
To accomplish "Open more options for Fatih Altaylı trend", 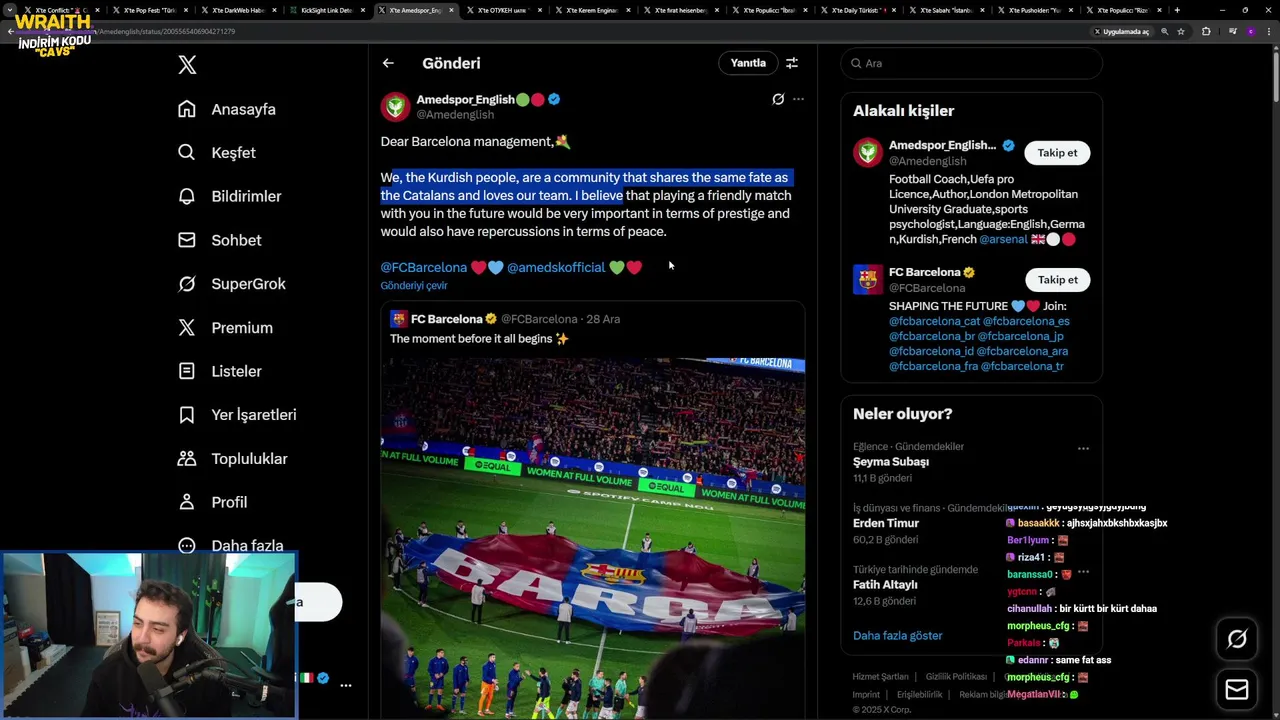I will point(1083,572).
